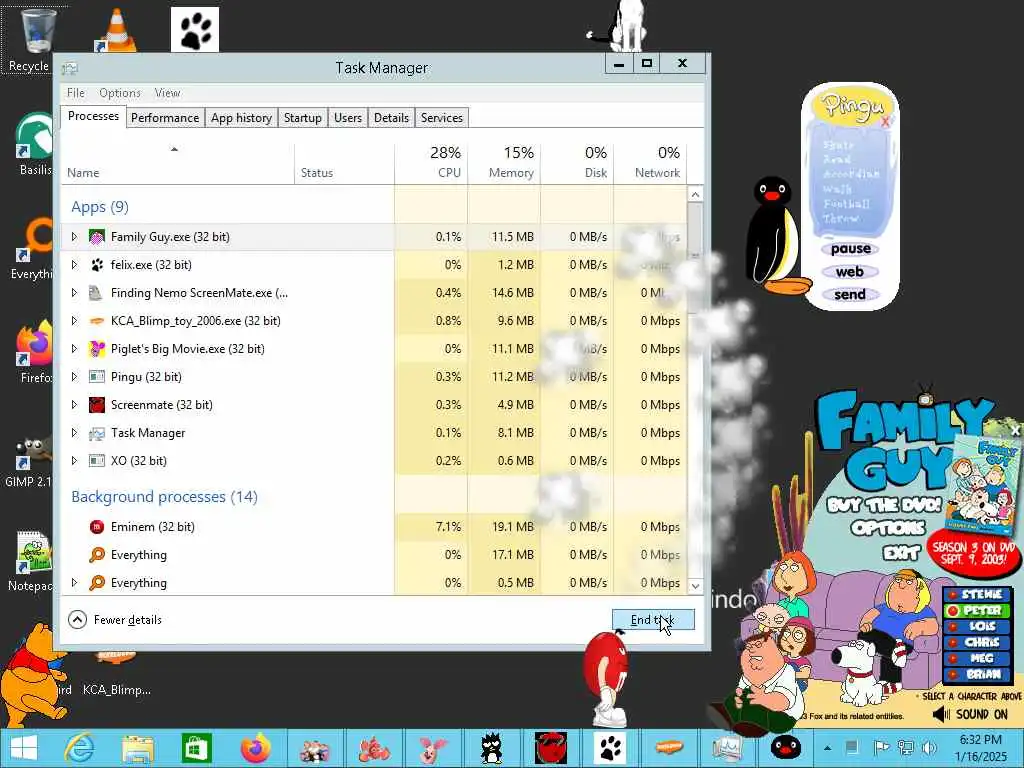Switch to the Users tab
1024x768 pixels.
click(x=347, y=118)
